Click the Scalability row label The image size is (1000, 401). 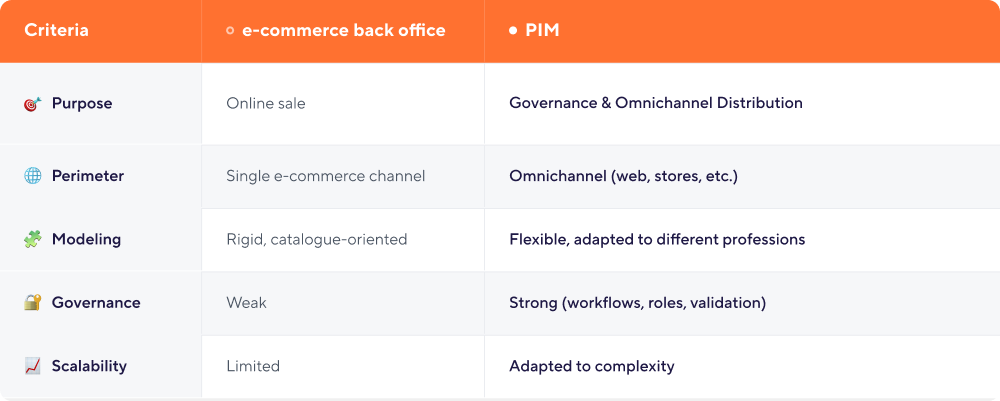pos(89,366)
